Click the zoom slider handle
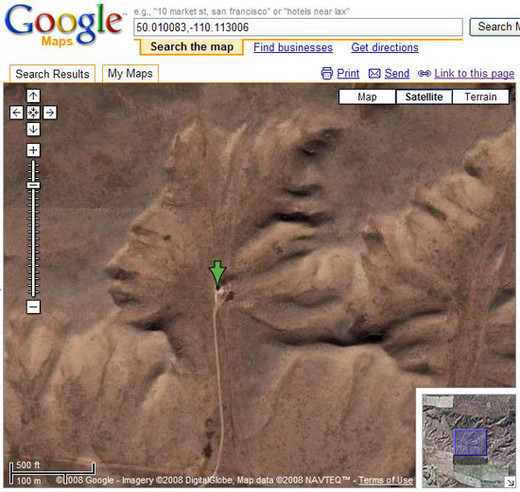520x492 pixels. point(33,185)
